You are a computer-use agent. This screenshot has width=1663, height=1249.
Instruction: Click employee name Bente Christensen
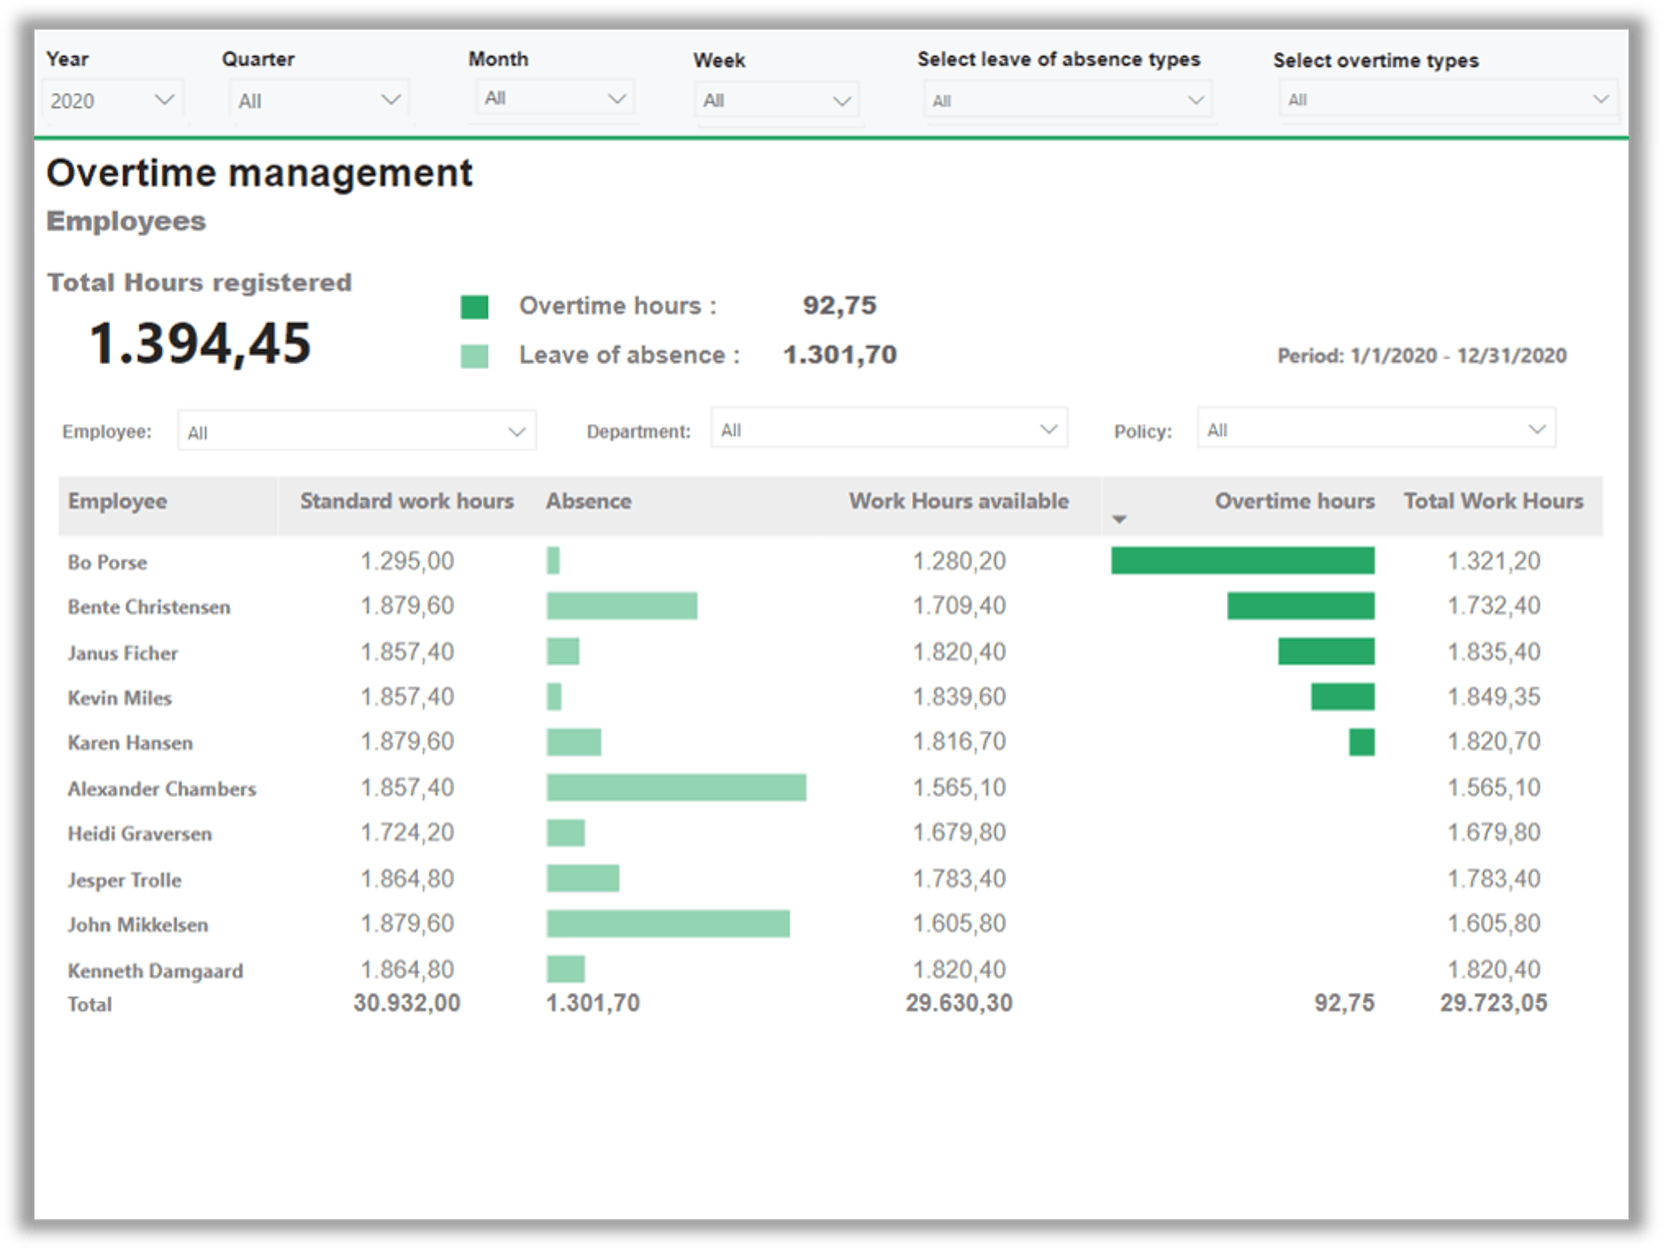149,607
